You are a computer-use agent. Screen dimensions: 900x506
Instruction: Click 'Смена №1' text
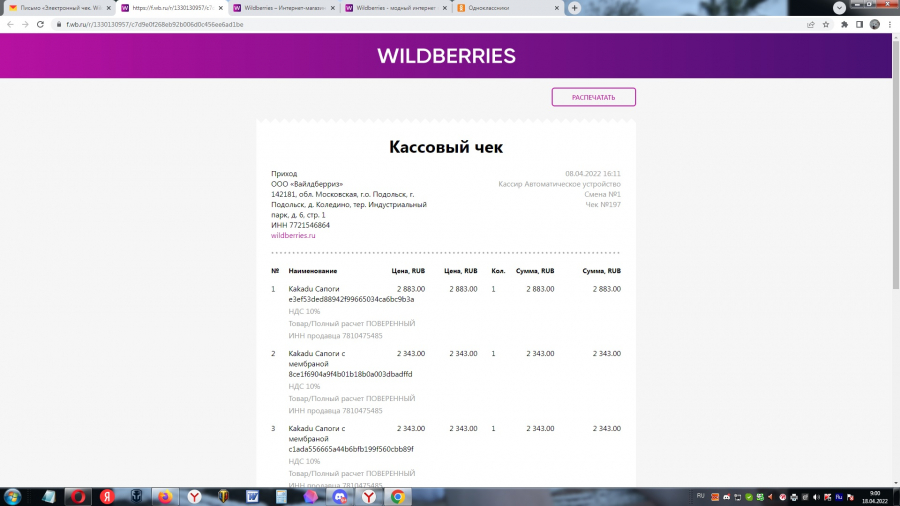[603, 194]
